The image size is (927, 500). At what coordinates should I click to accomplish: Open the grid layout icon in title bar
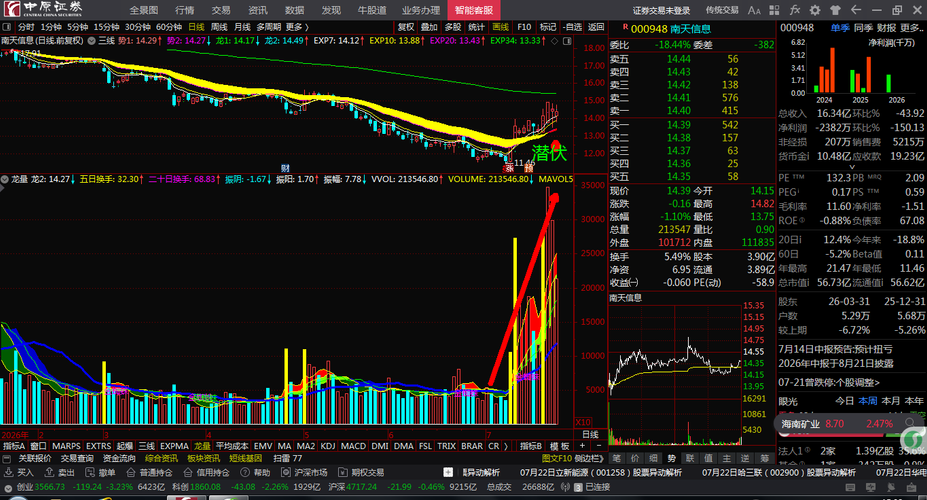pos(774,10)
